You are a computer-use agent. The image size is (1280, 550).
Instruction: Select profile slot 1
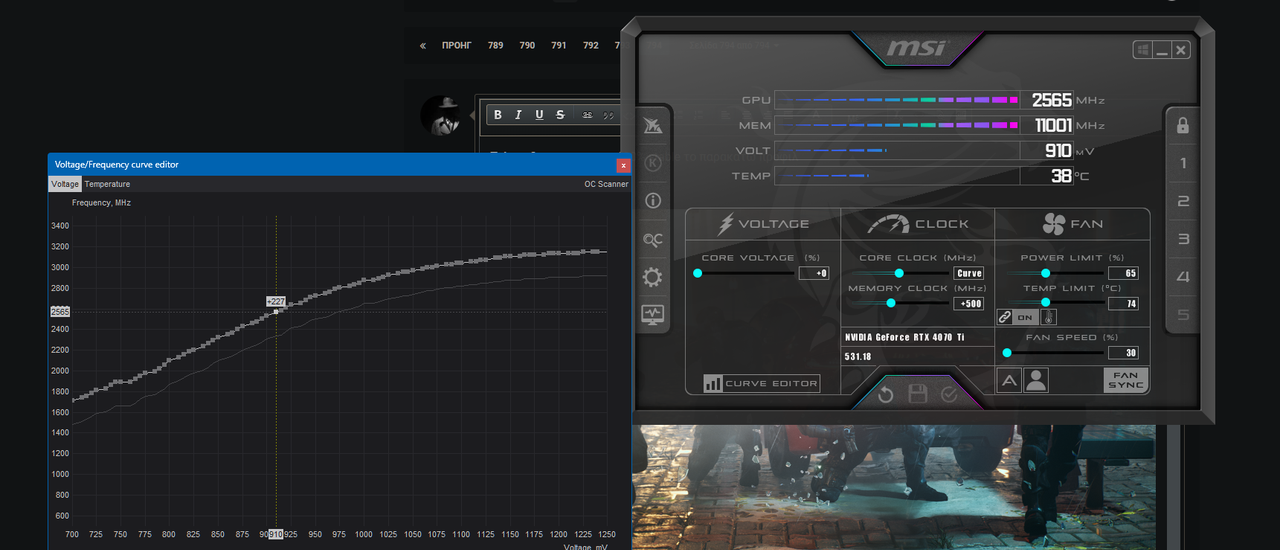pos(1183,163)
